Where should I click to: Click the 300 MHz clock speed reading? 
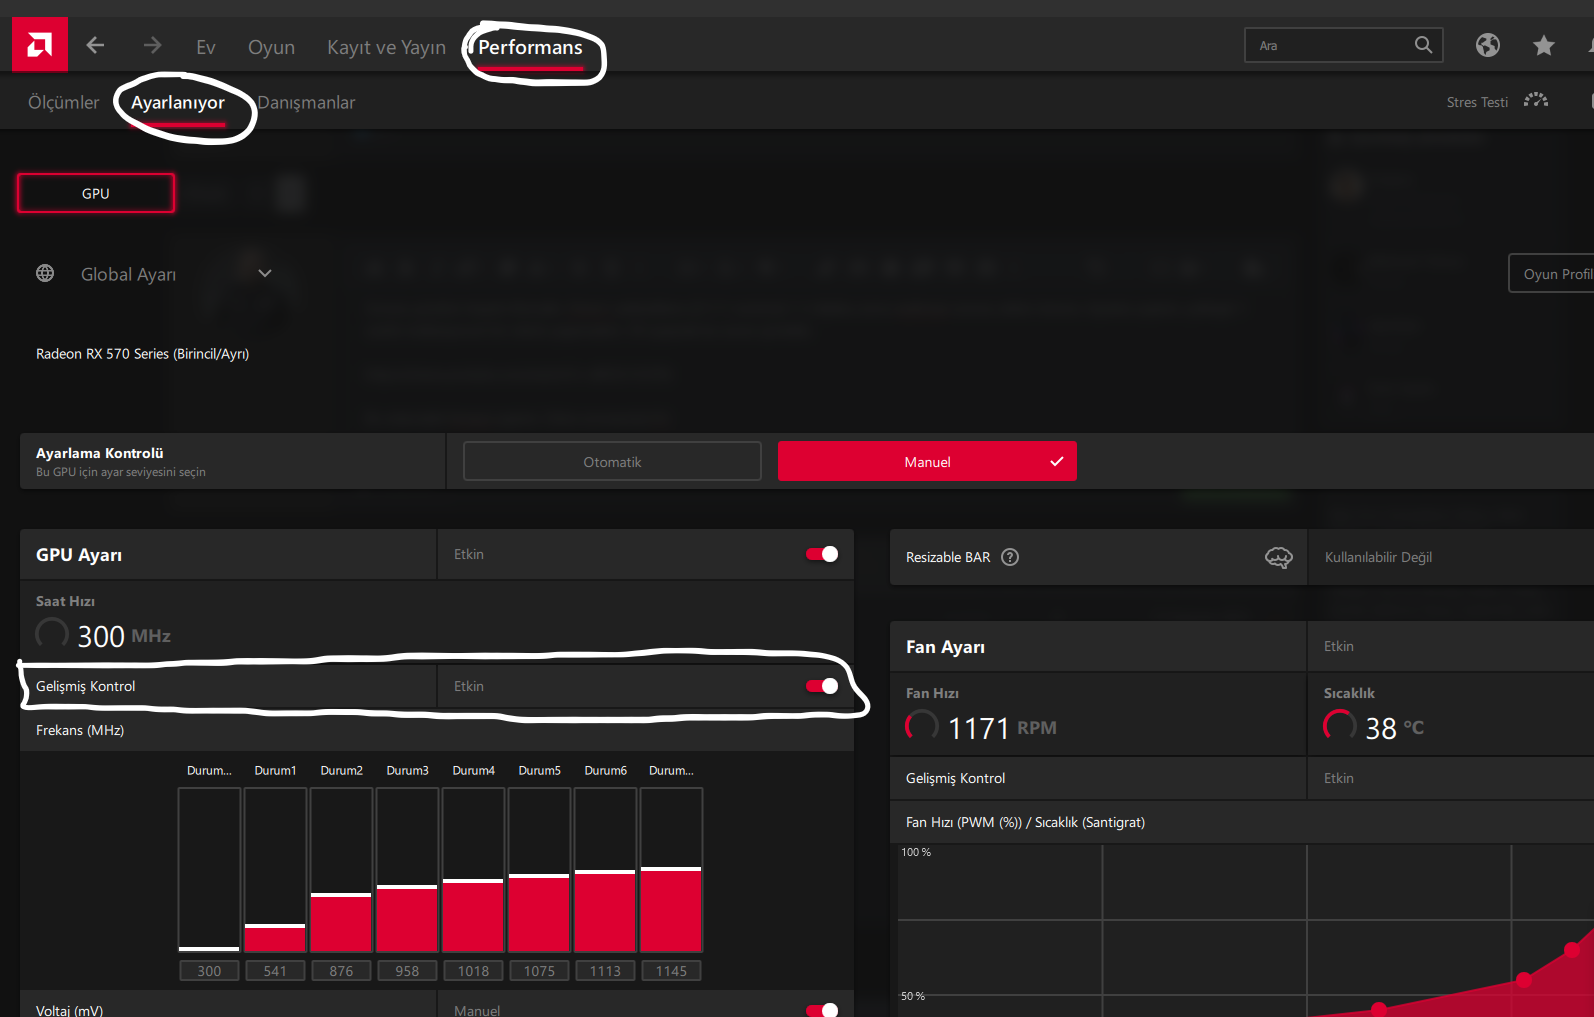[x=124, y=636]
